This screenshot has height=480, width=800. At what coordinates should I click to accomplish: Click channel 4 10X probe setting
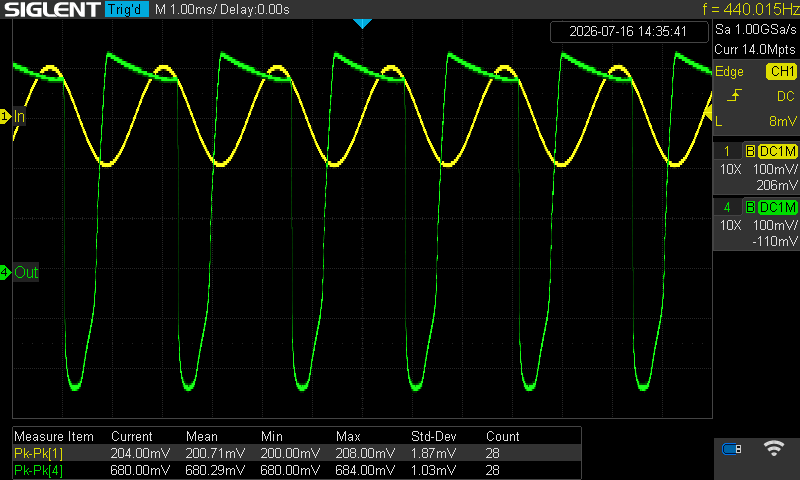[730, 225]
